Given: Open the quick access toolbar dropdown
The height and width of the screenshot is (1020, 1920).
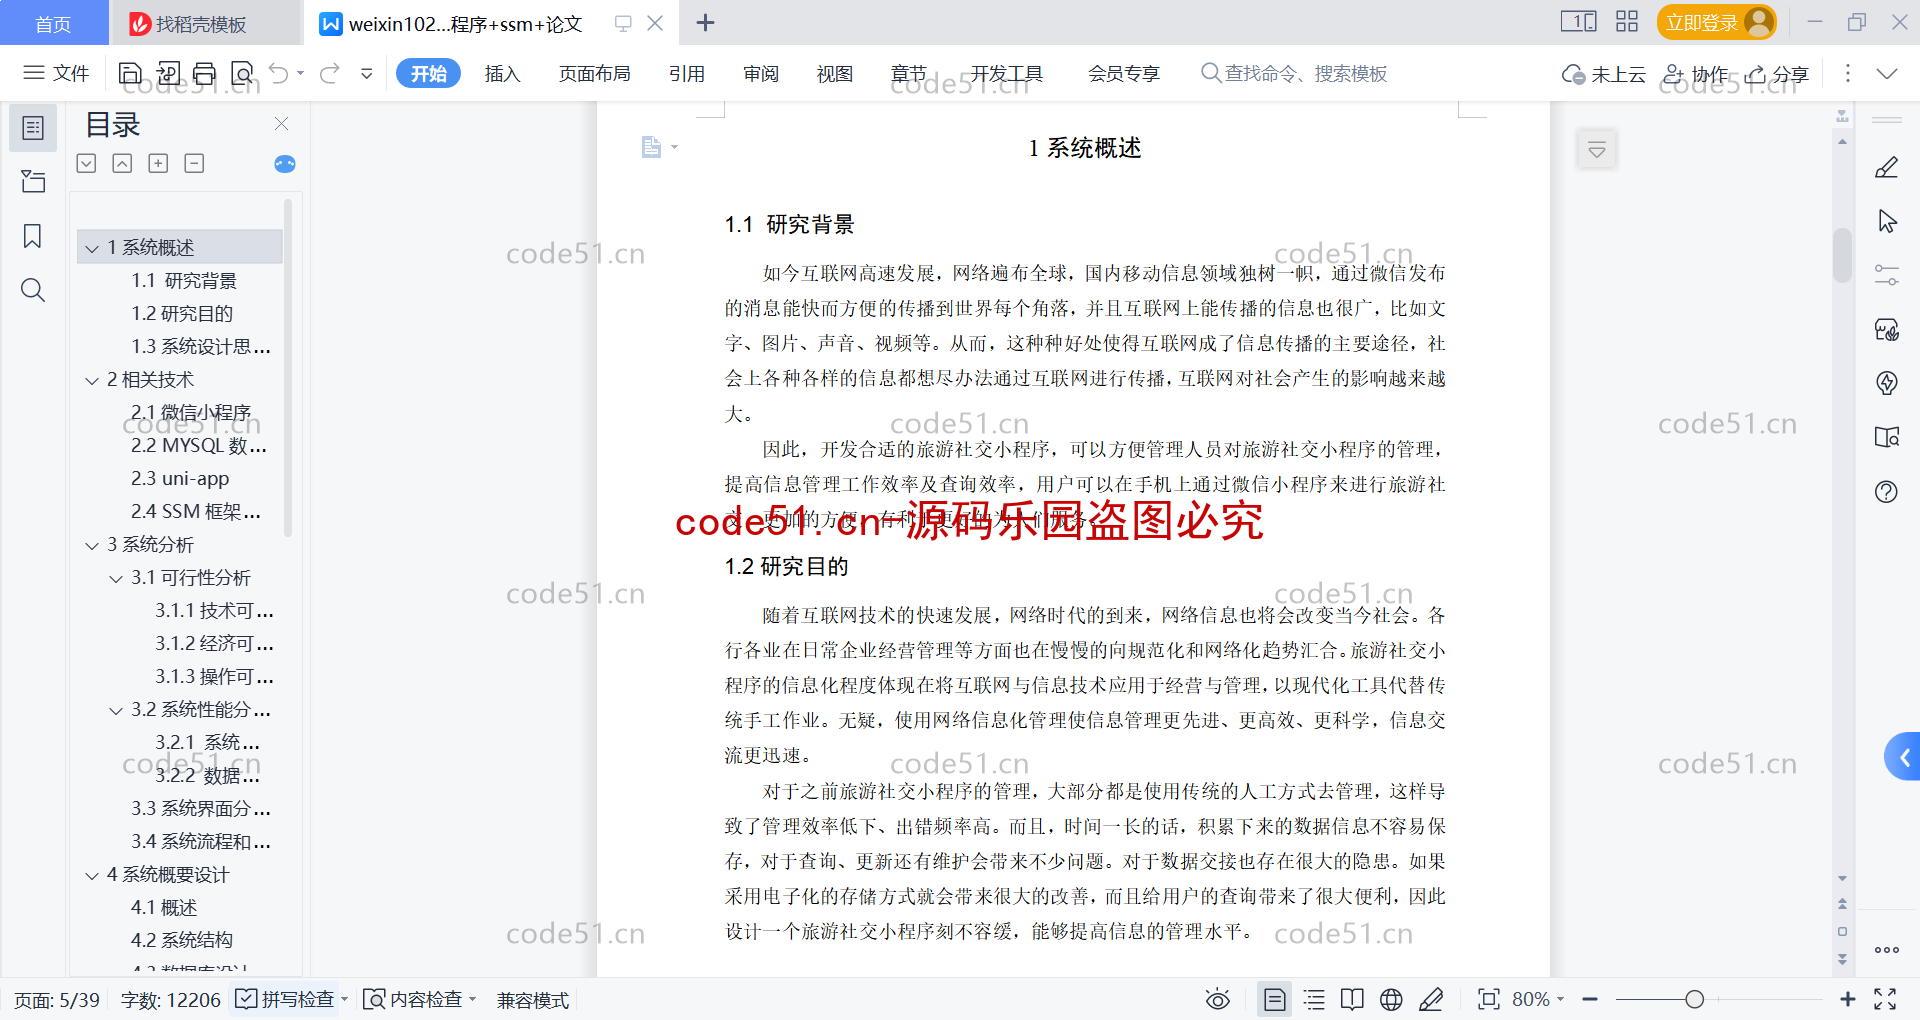Looking at the screenshot, I should (x=367, y=73).
